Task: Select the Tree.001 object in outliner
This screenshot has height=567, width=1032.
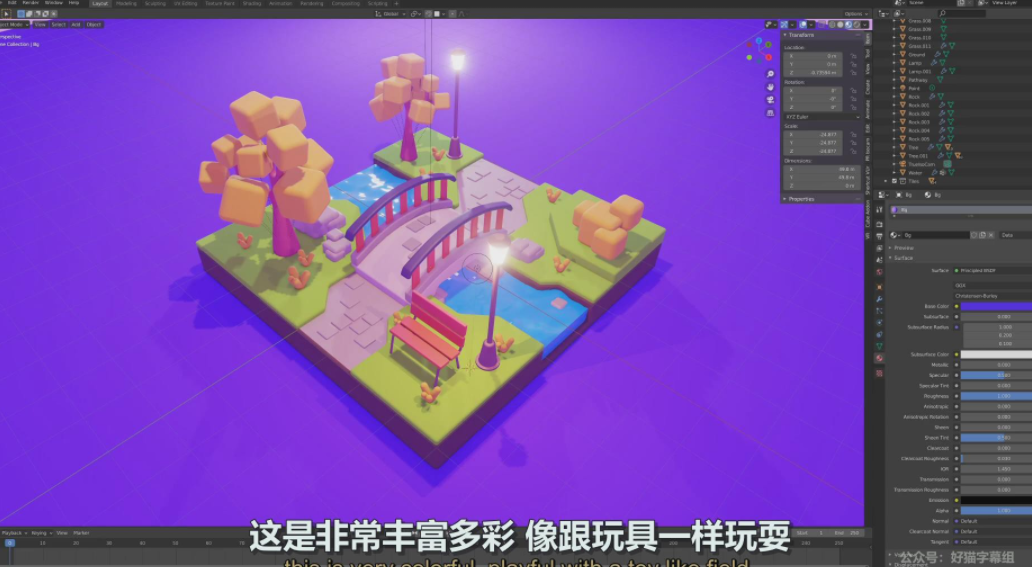Action: 919,156
